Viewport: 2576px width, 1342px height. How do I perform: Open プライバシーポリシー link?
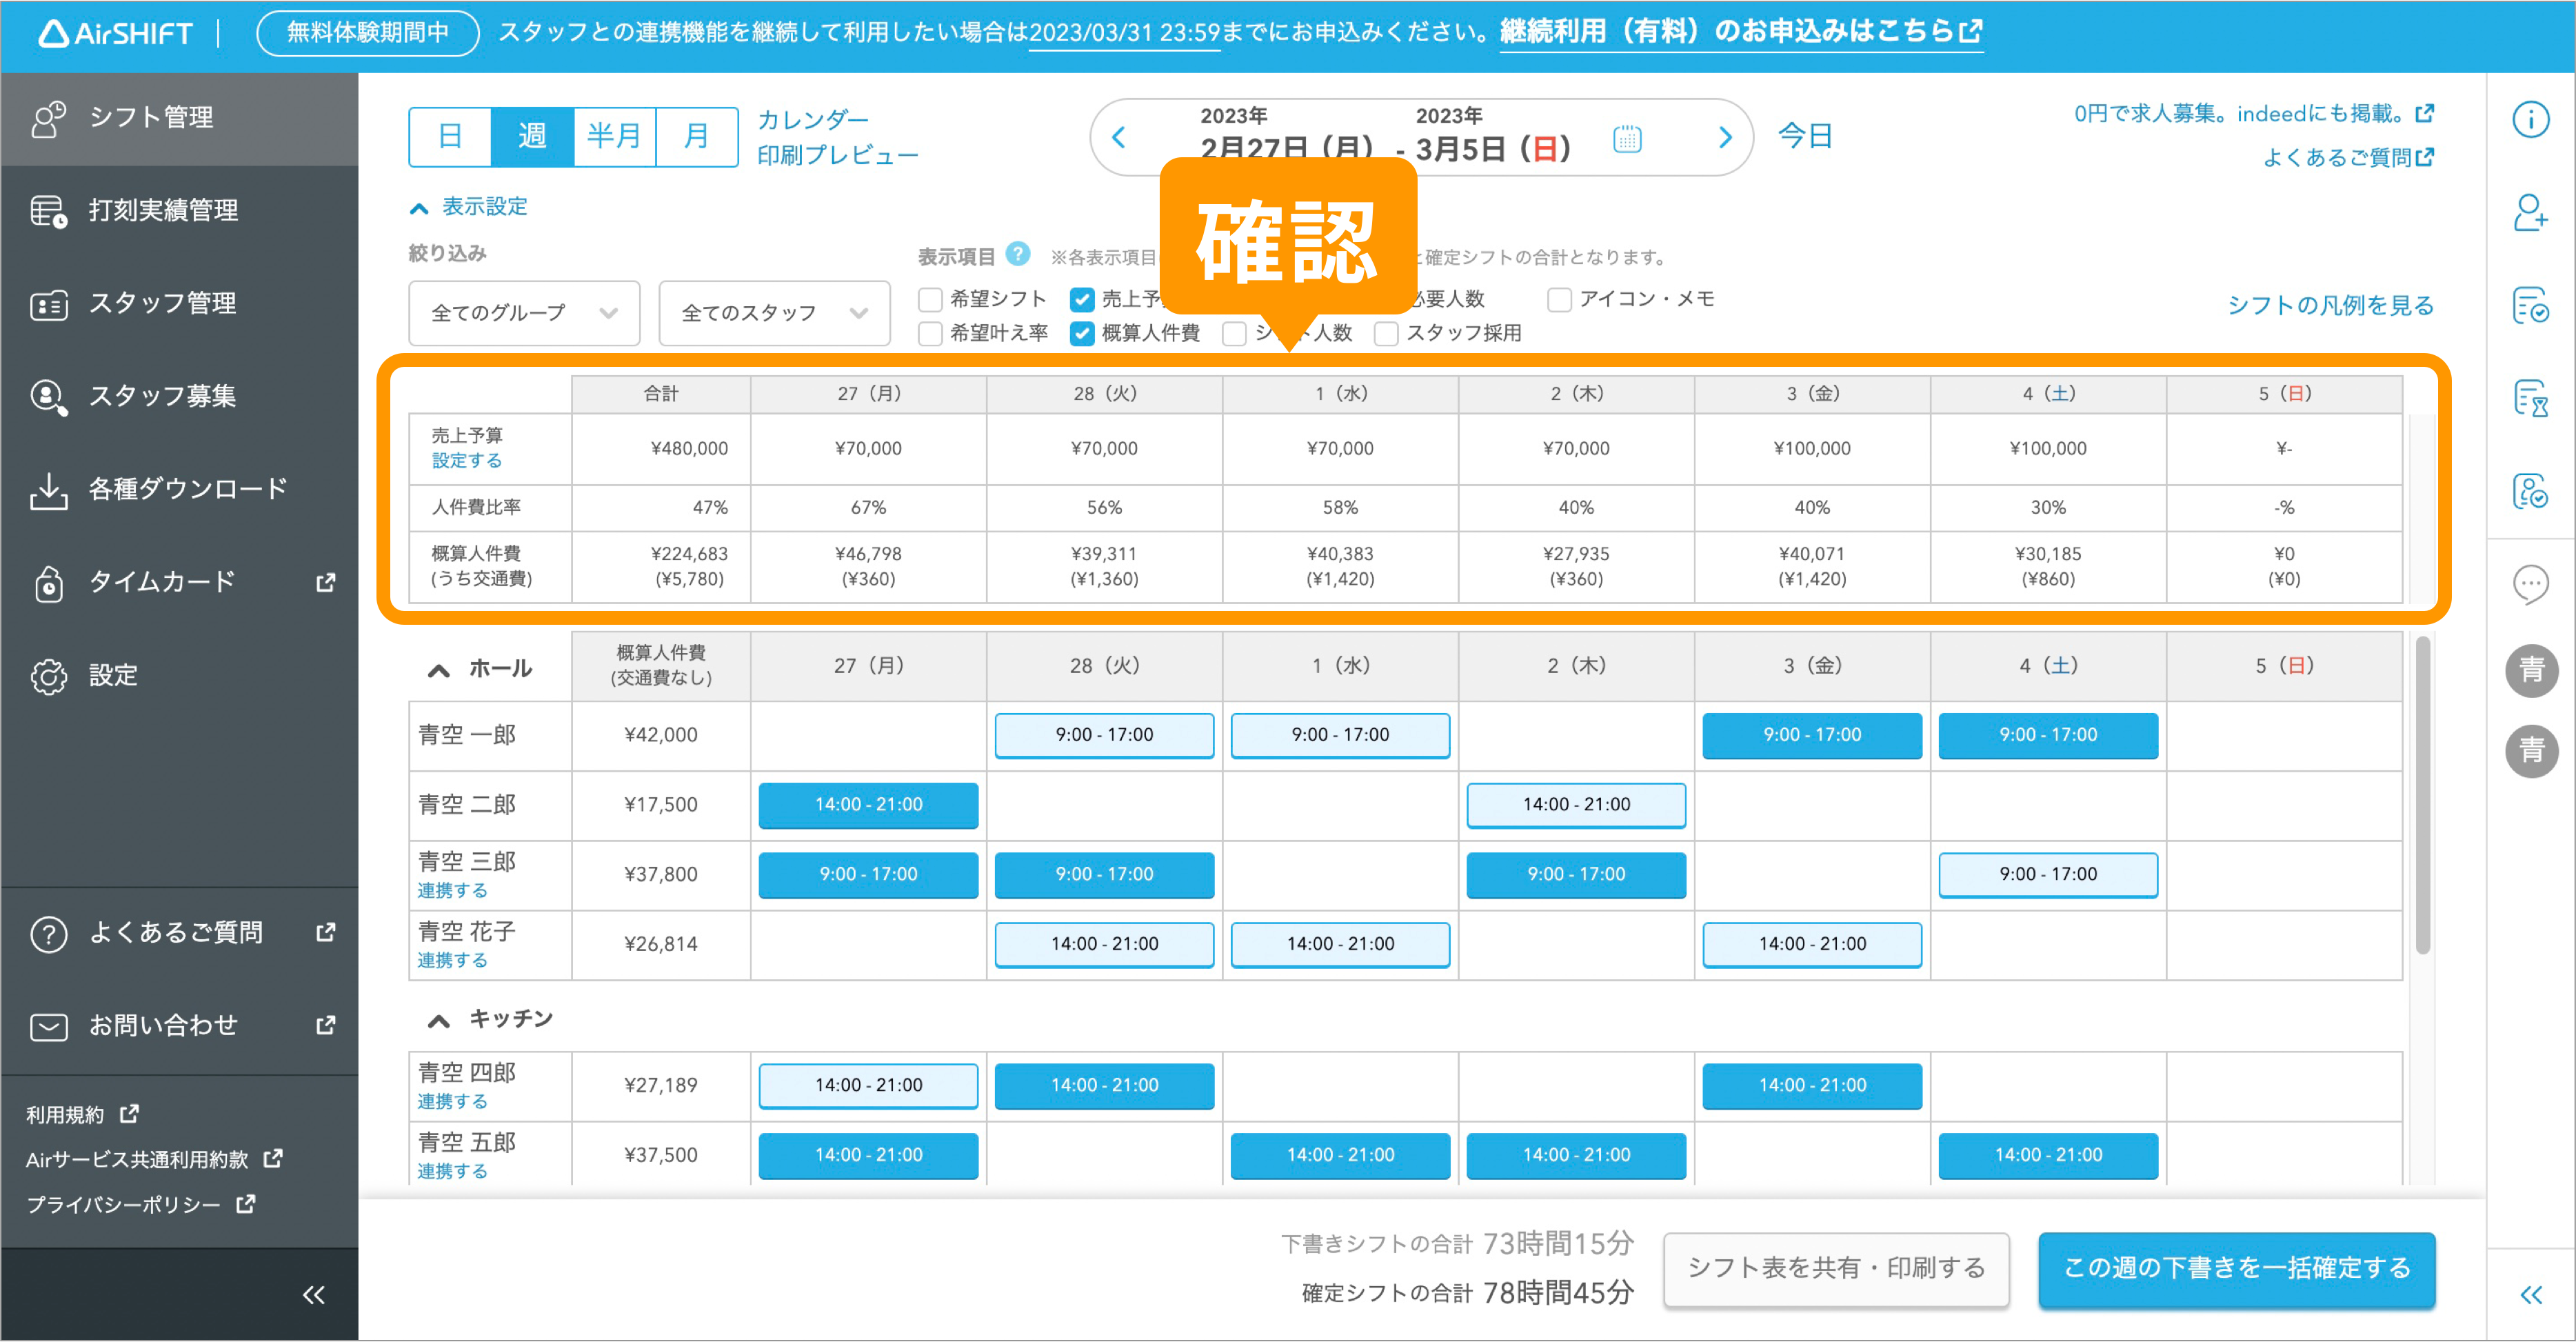(140, 1205)
